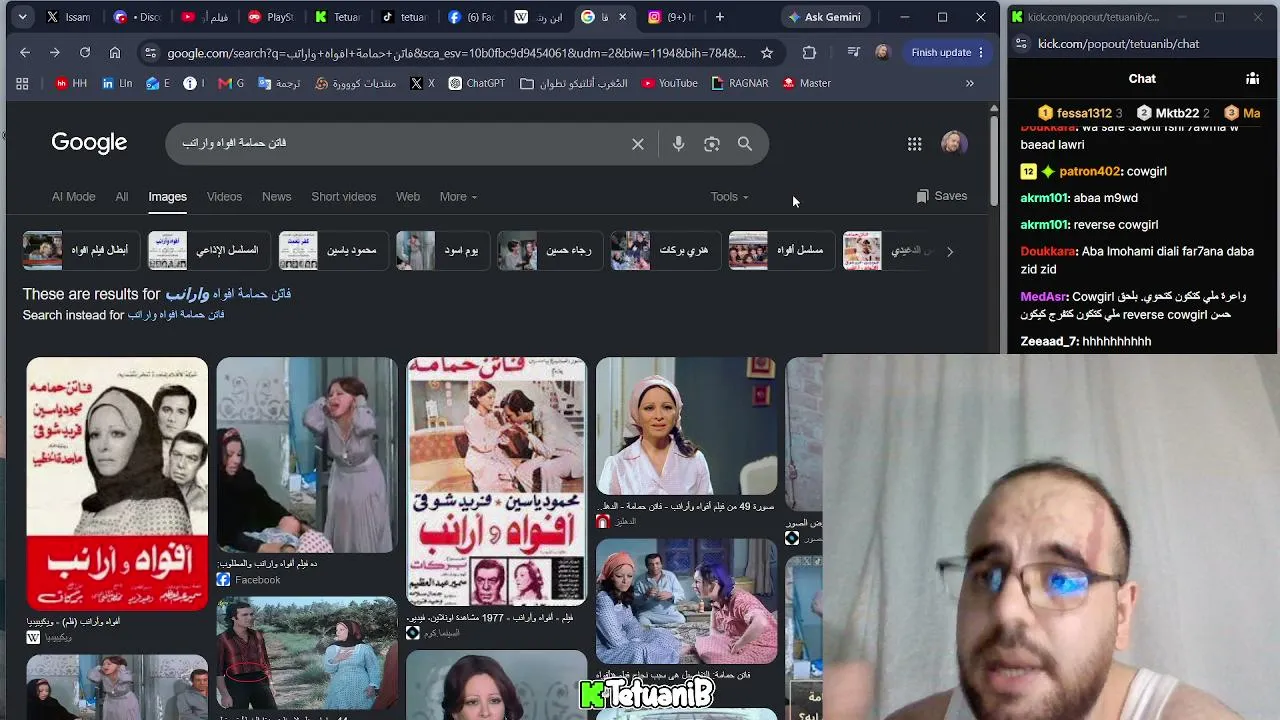Go forward in browser history
1280x720 pixels.
[x=55, y=52]
